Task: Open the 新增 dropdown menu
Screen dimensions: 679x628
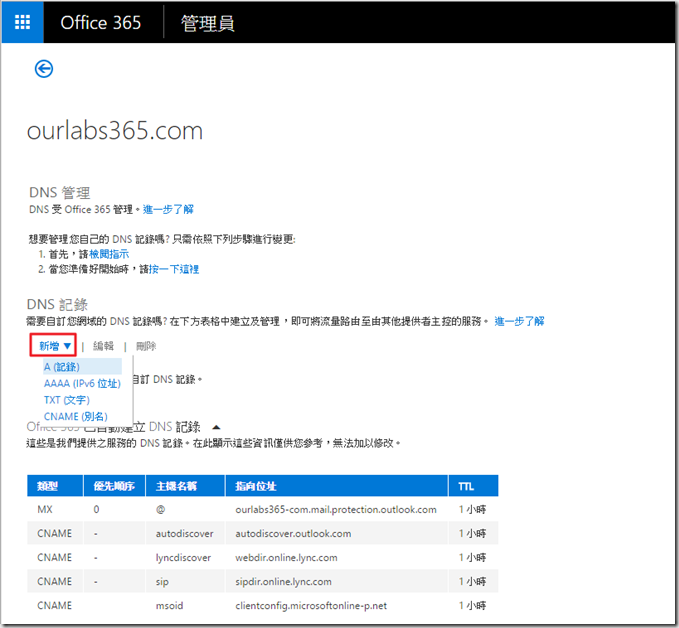Action: coord(55,346)
